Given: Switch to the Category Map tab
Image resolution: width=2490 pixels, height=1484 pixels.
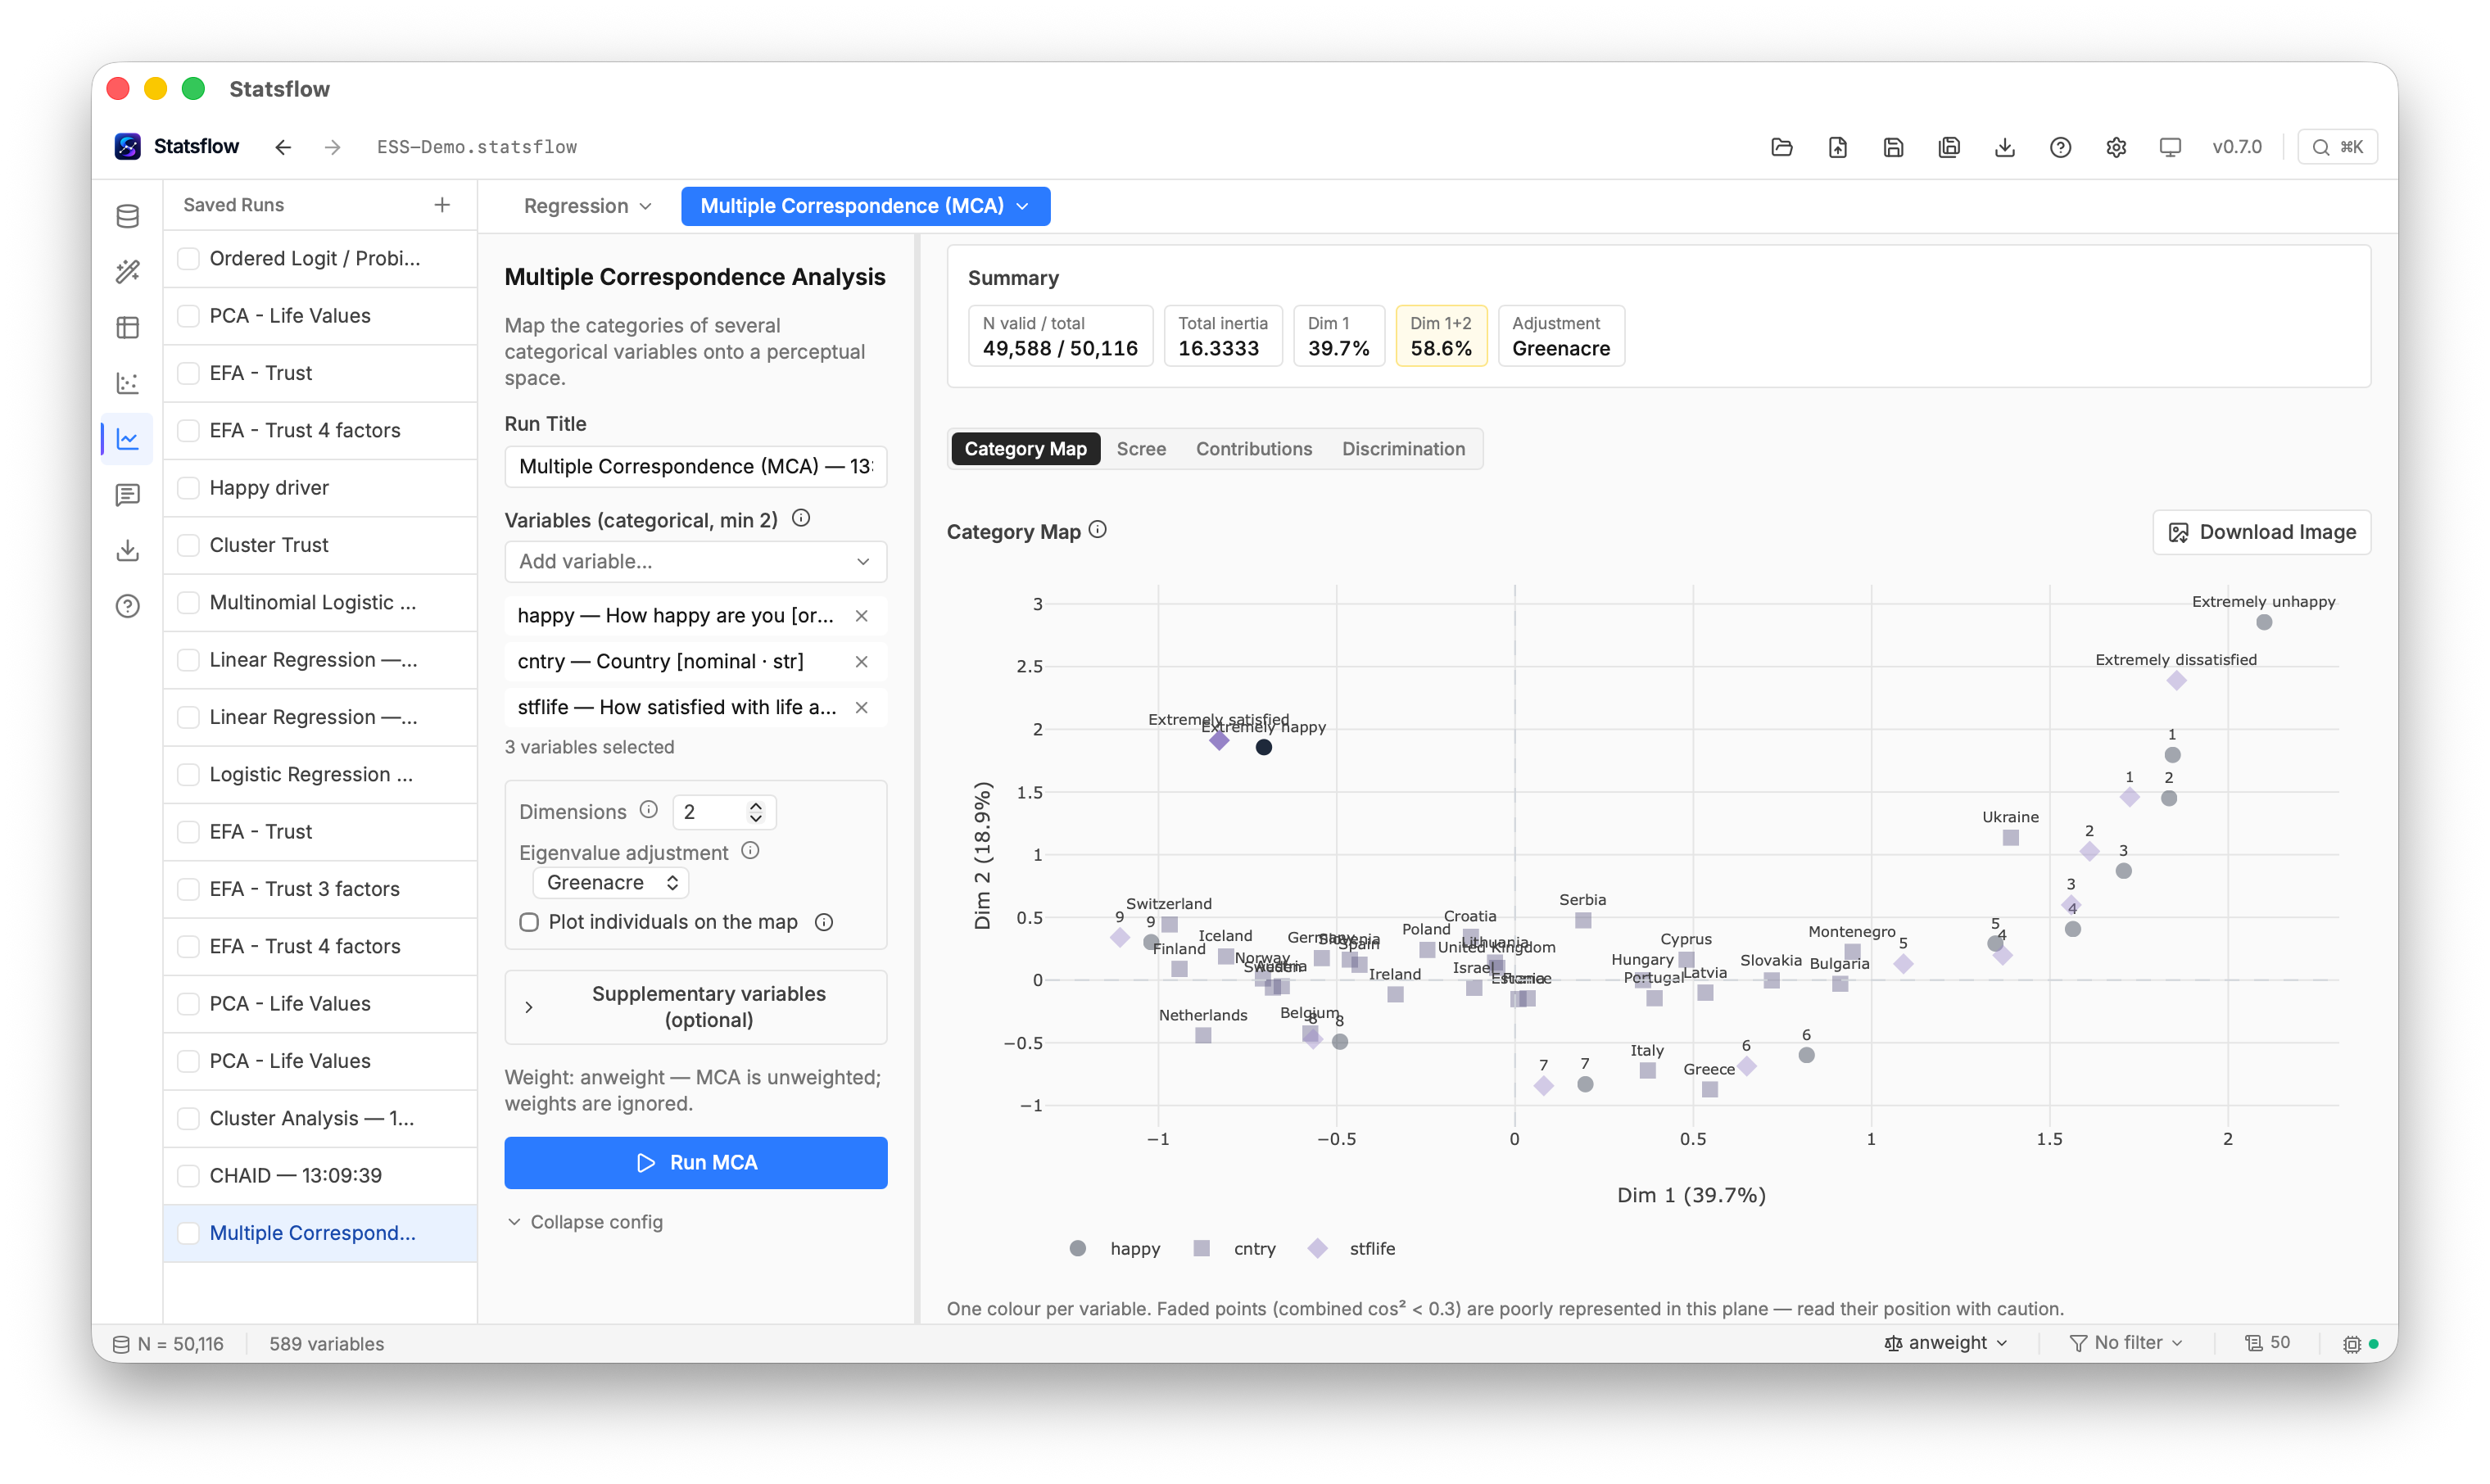Looking at the screenshot, I should [1025, 449].
